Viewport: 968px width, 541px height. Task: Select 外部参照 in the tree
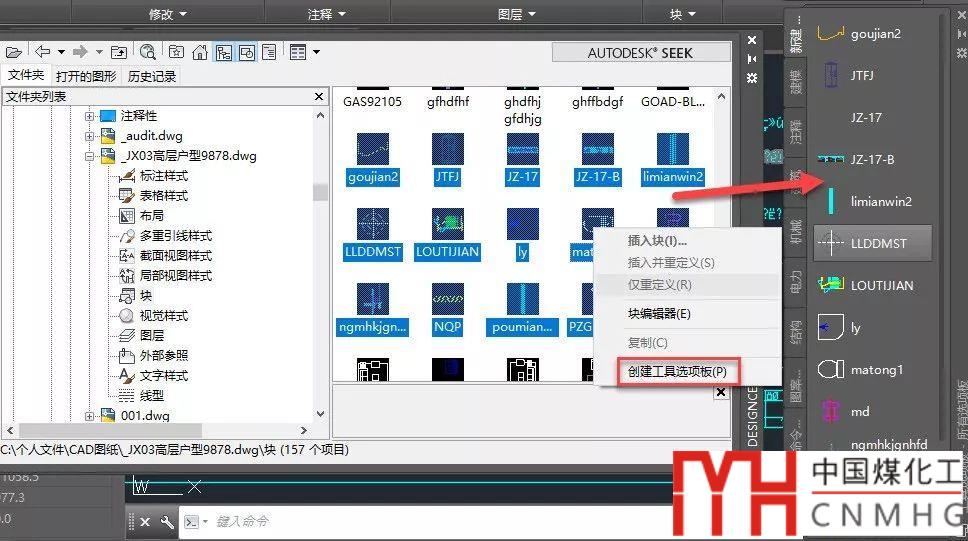(164, 356)
